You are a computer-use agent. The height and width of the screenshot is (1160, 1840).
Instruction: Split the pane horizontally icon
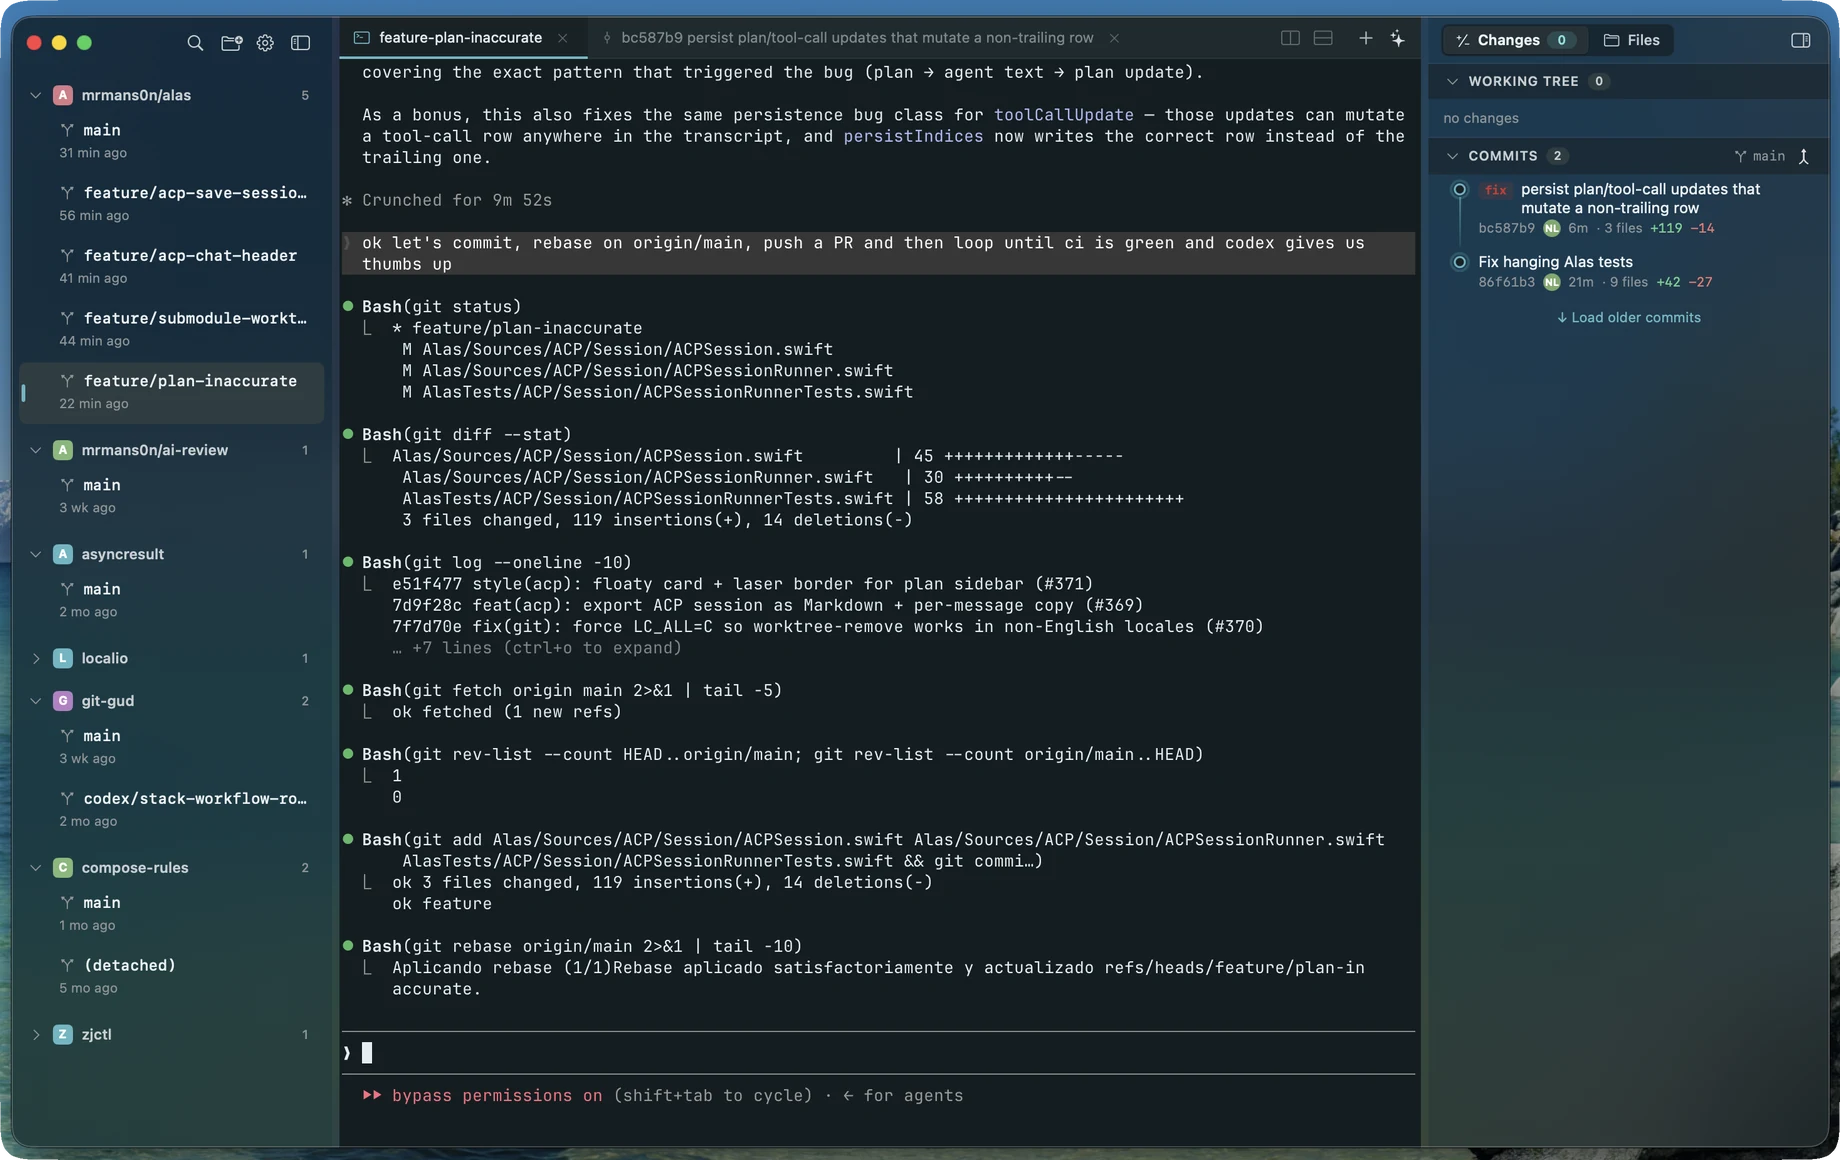click(x=1323, y=38)
